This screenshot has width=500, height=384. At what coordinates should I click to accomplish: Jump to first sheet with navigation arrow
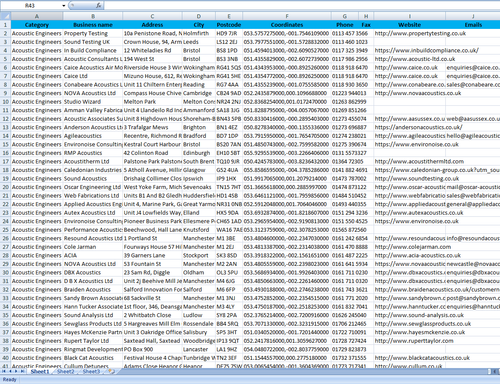pos(4,371)
